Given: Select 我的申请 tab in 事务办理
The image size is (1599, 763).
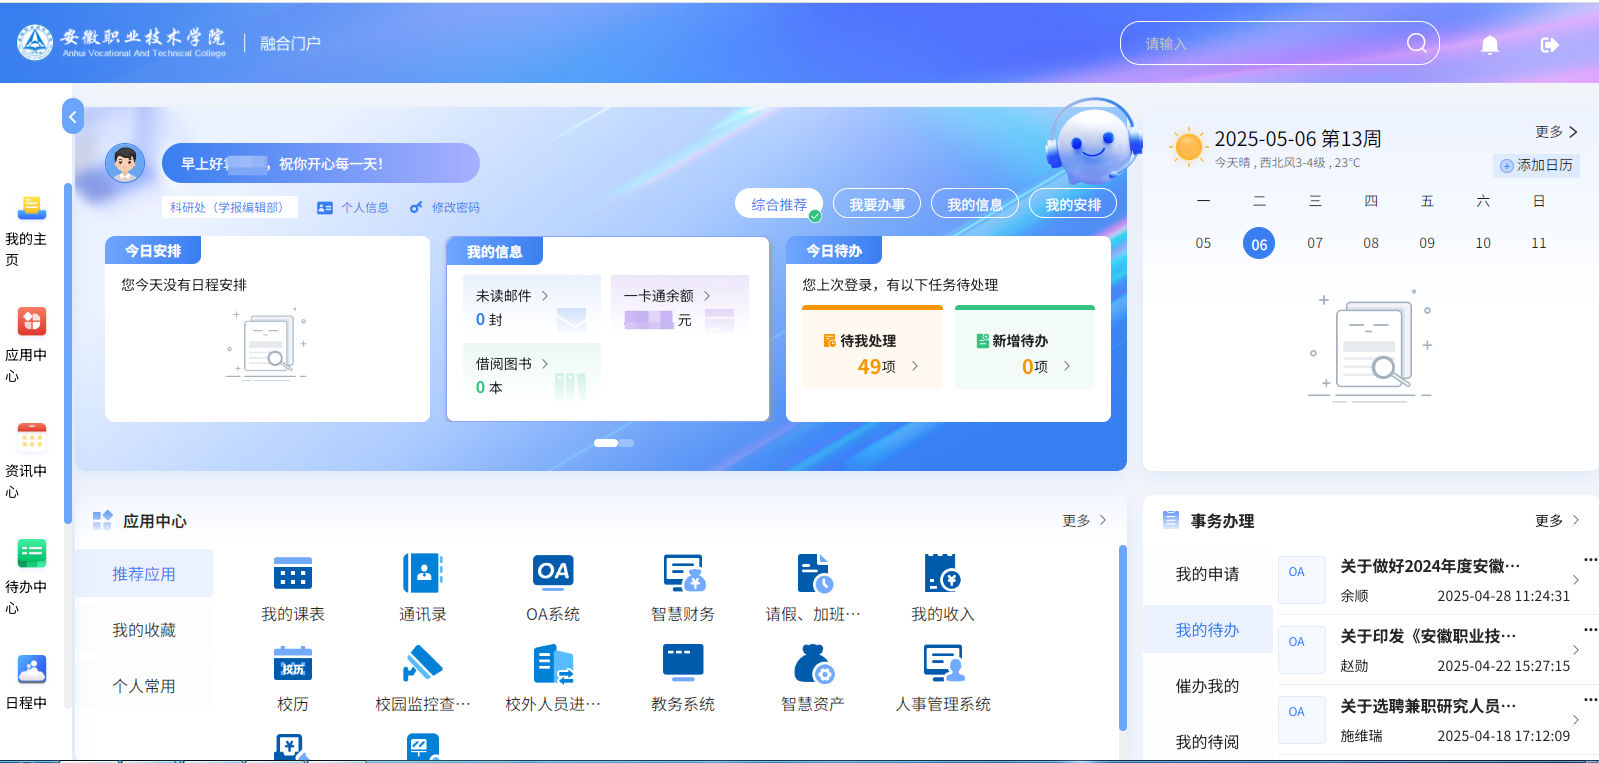Looking at the screenshot, I should coord(1207,574).
